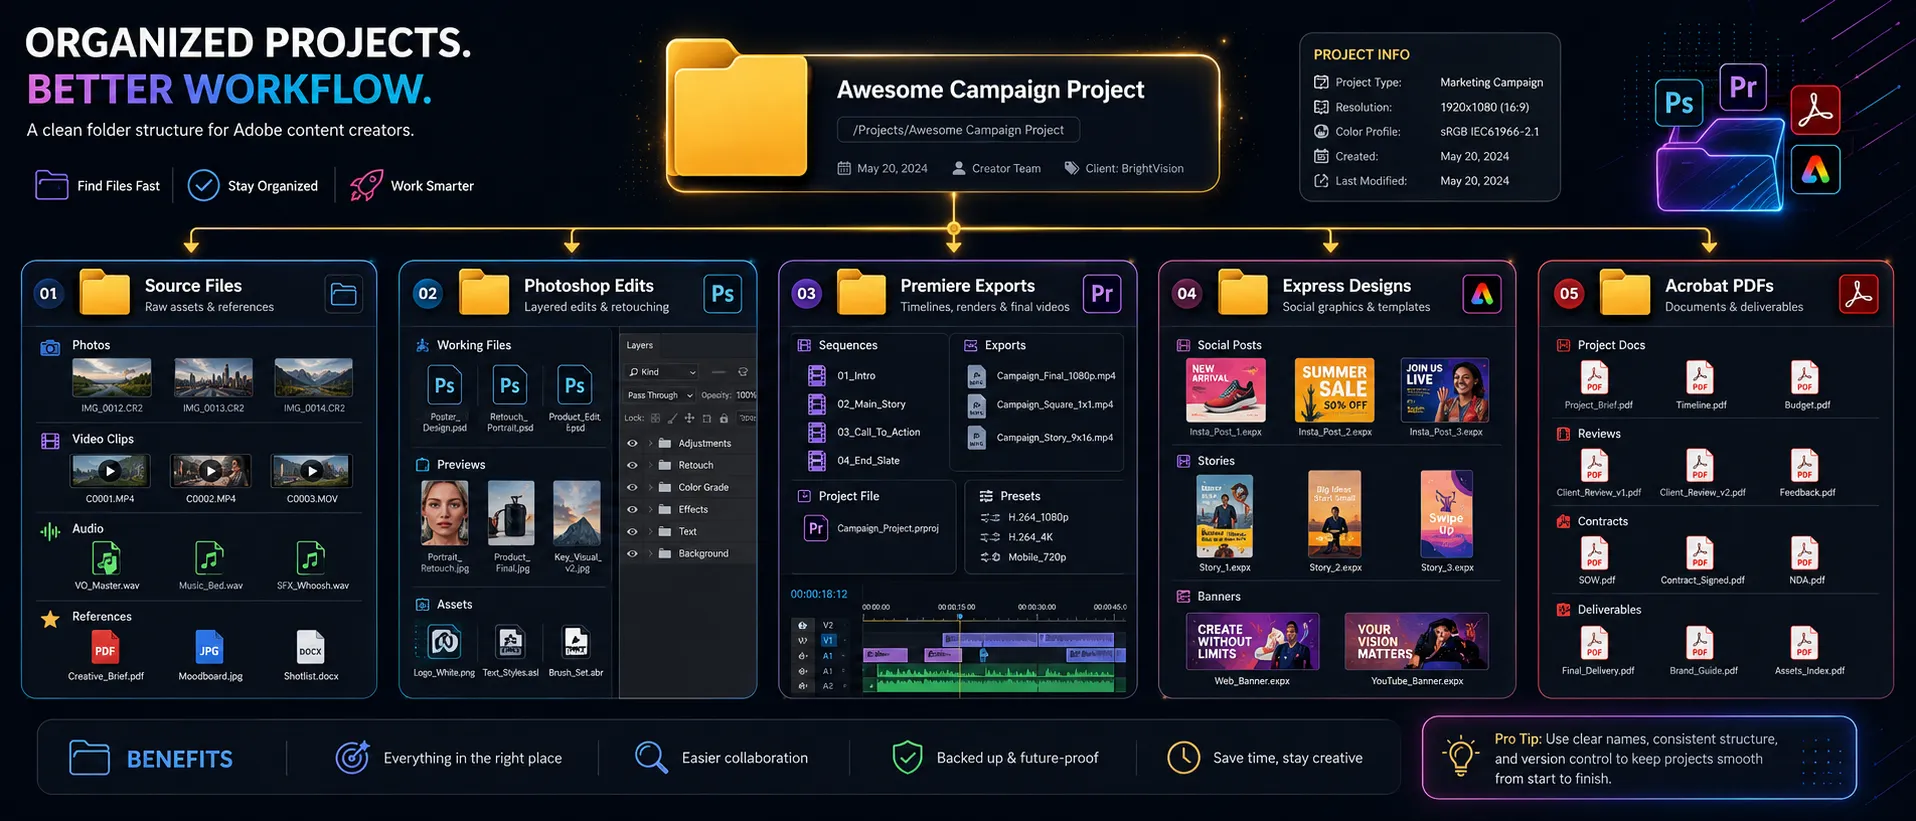Open the Budget.pdf document icon
Image resolution: width=1916 pixels, height=821 pixels.
(1804, 378)
